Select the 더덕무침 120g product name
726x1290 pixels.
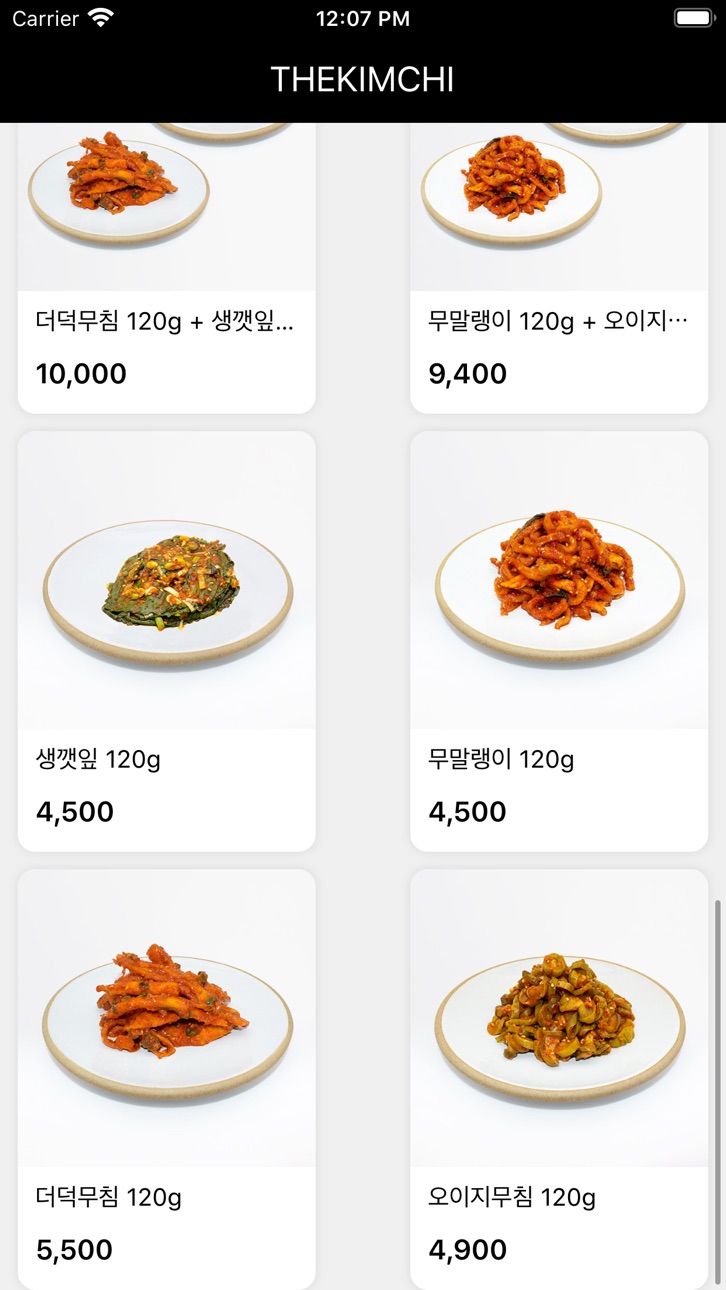109,1197
